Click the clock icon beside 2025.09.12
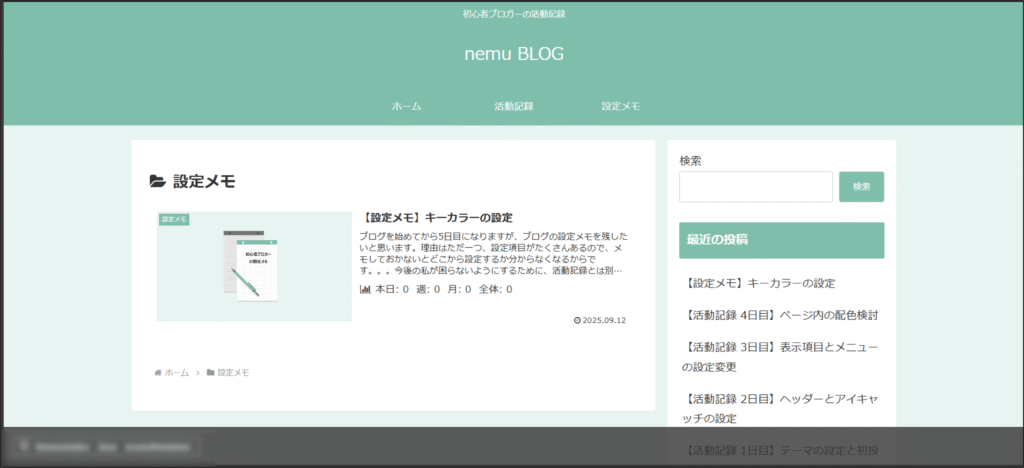 click(577, 321)
